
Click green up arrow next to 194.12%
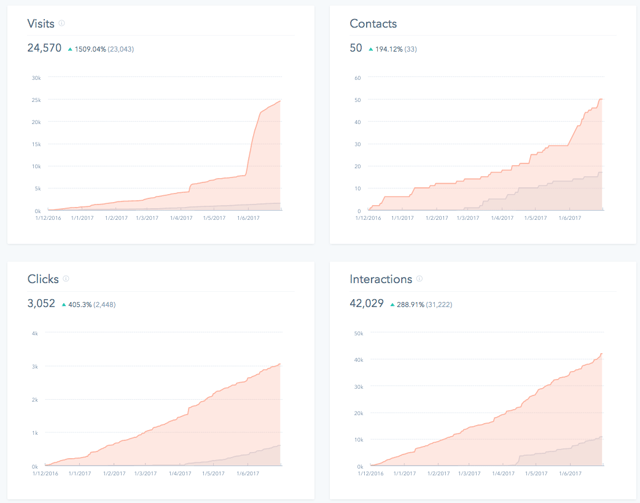[x=371, y=49]
